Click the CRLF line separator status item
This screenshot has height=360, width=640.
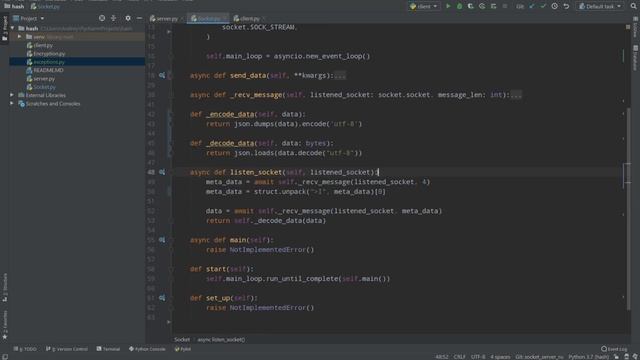(x=460, y=357)
